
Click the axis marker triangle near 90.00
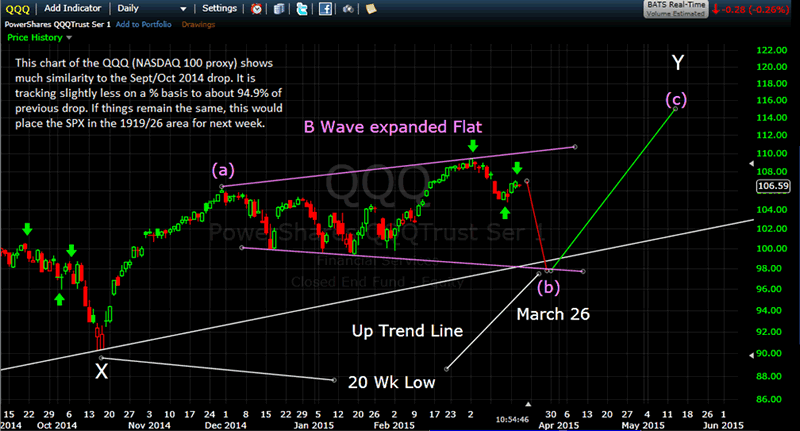(751, 355)
